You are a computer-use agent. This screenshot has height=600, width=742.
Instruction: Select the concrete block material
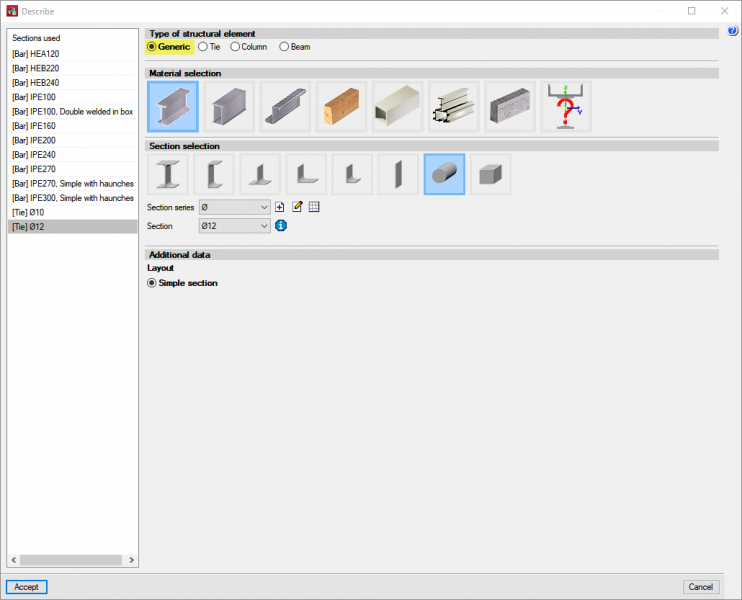(510, 107)
